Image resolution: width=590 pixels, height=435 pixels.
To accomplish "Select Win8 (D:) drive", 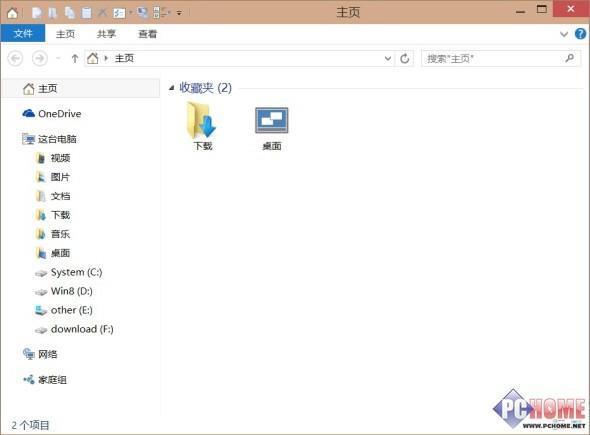I will point(71,291).
